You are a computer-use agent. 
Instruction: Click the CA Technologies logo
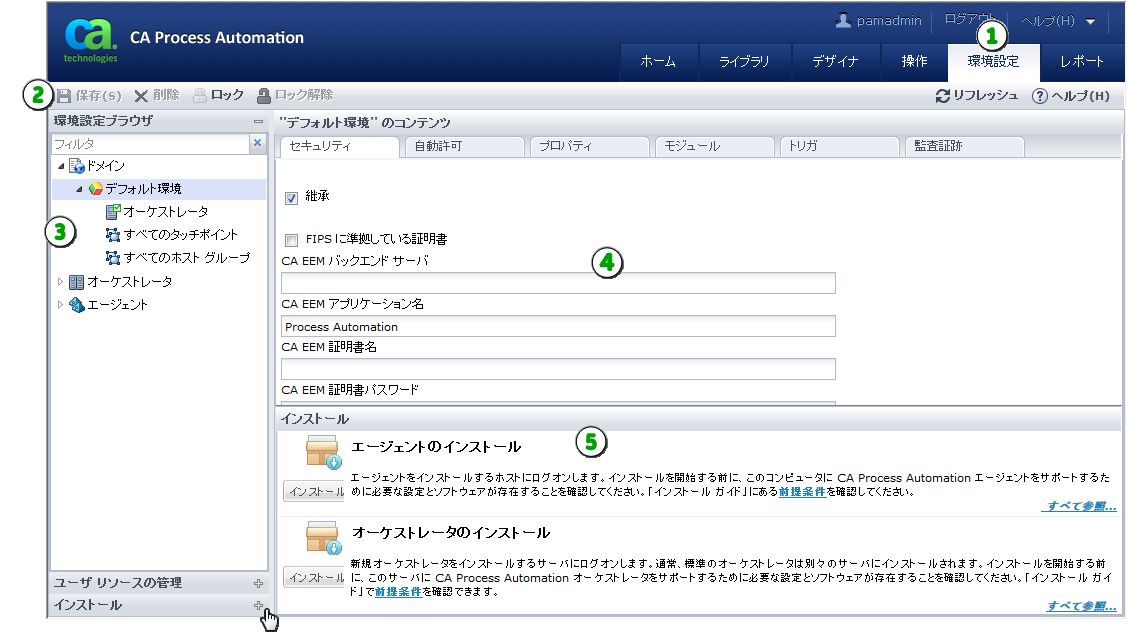click(x=90, y=40)
